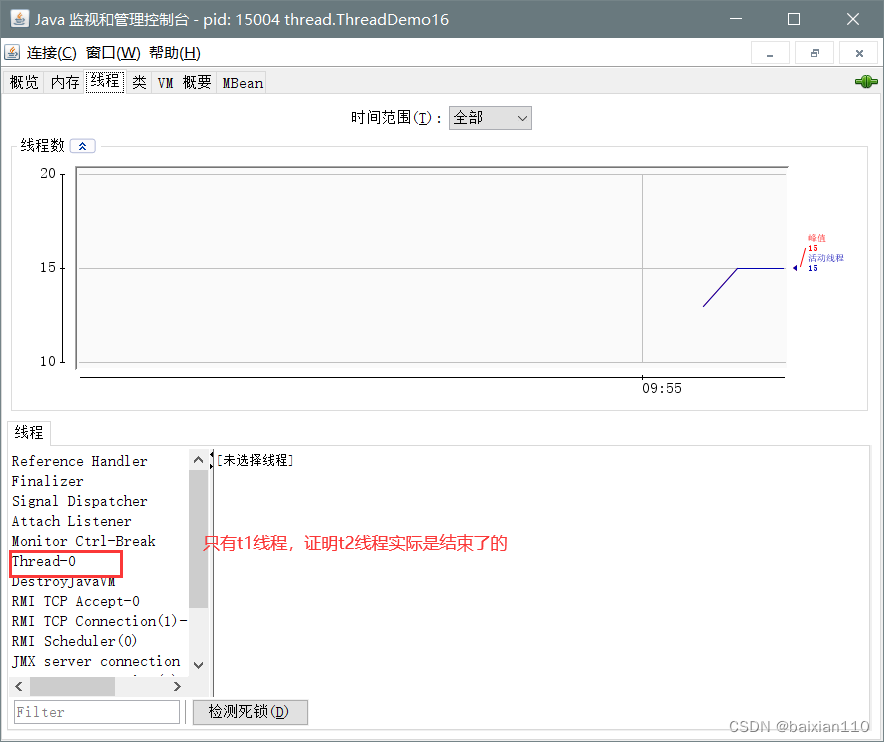884x742 pixels.
Task: Switch to the 概览 tab
Action: pos(24,82)
